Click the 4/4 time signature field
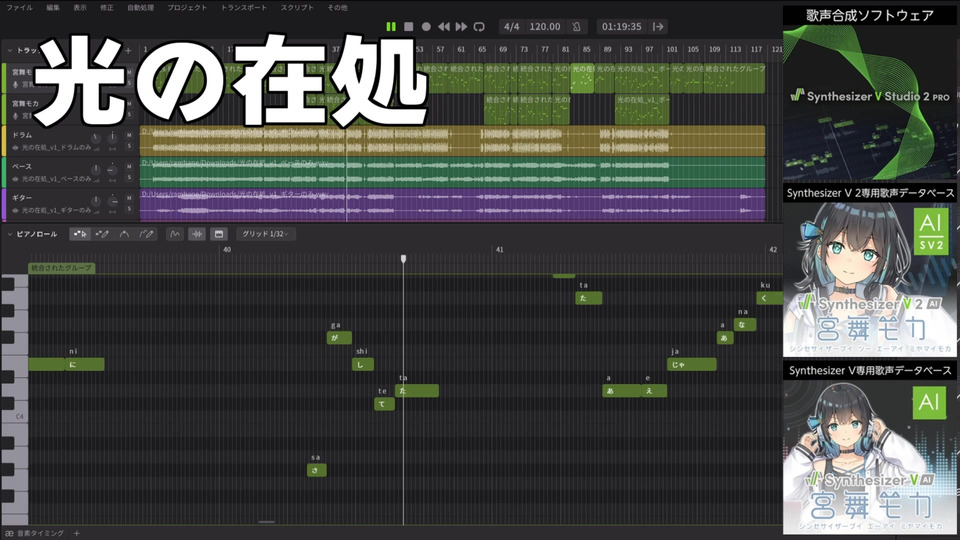The image size is (960, 540). pyautogui.click(x=512, y=26)
